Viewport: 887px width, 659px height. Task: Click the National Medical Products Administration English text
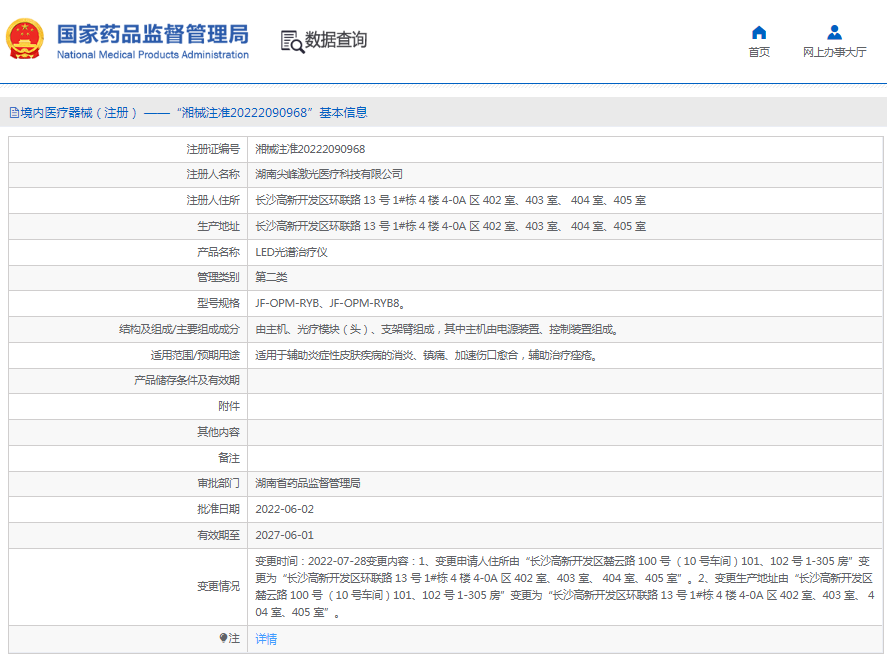point(152,55)
